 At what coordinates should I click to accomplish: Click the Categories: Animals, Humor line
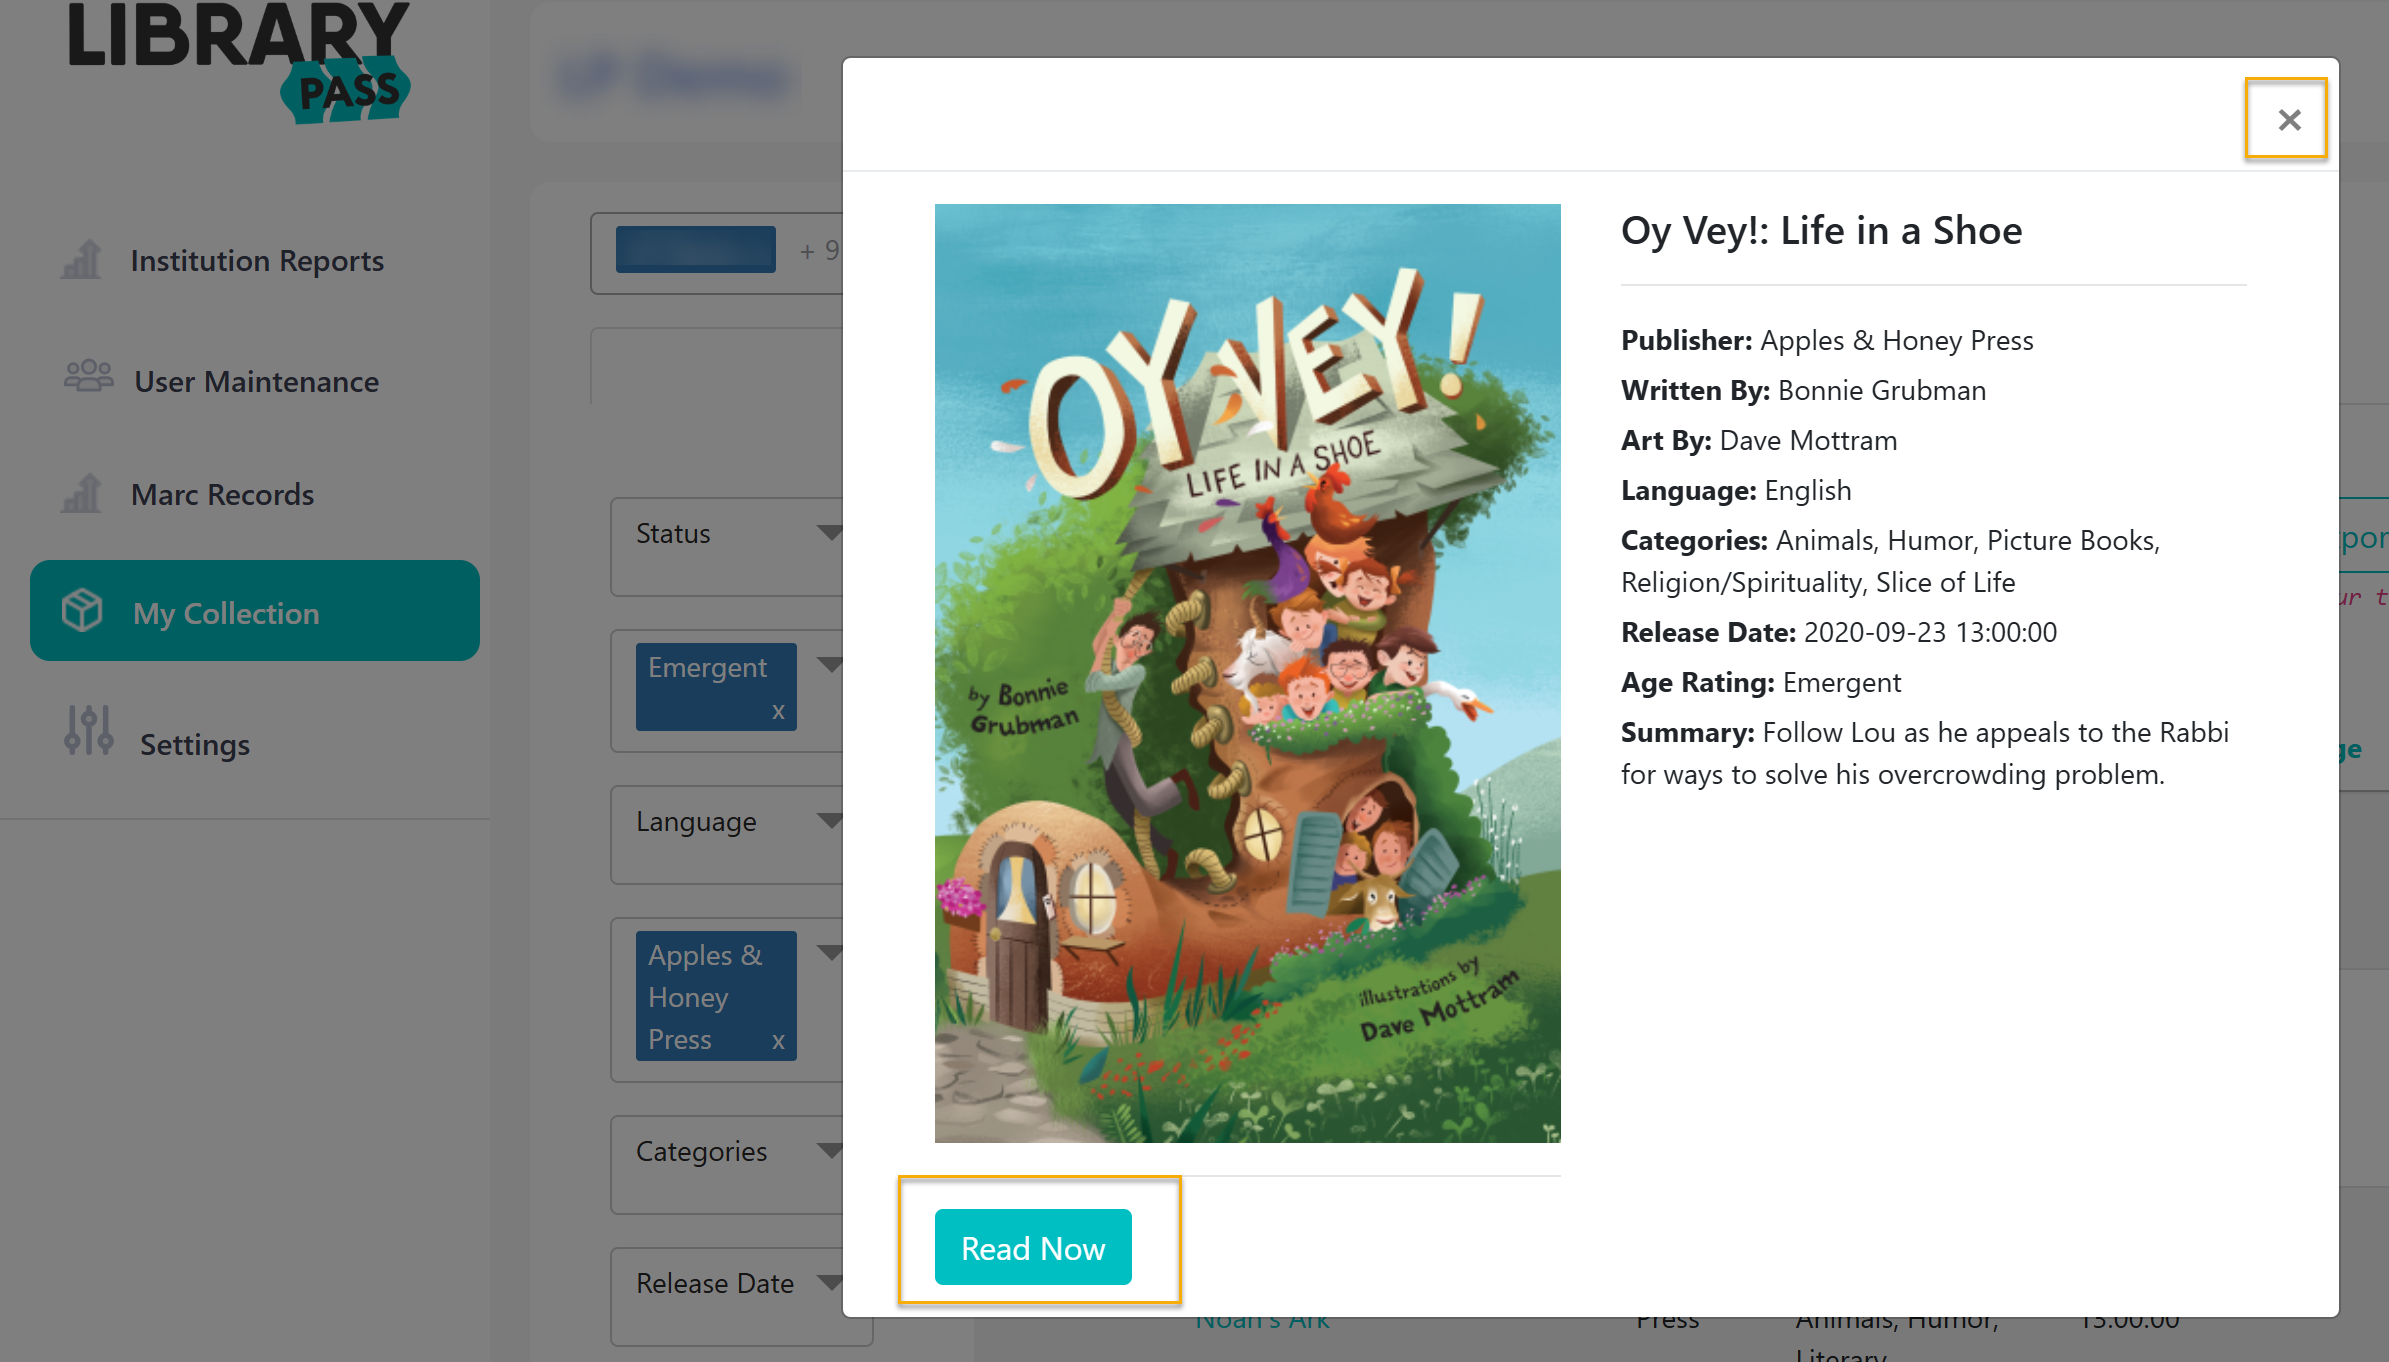(x=1890, y=561)
